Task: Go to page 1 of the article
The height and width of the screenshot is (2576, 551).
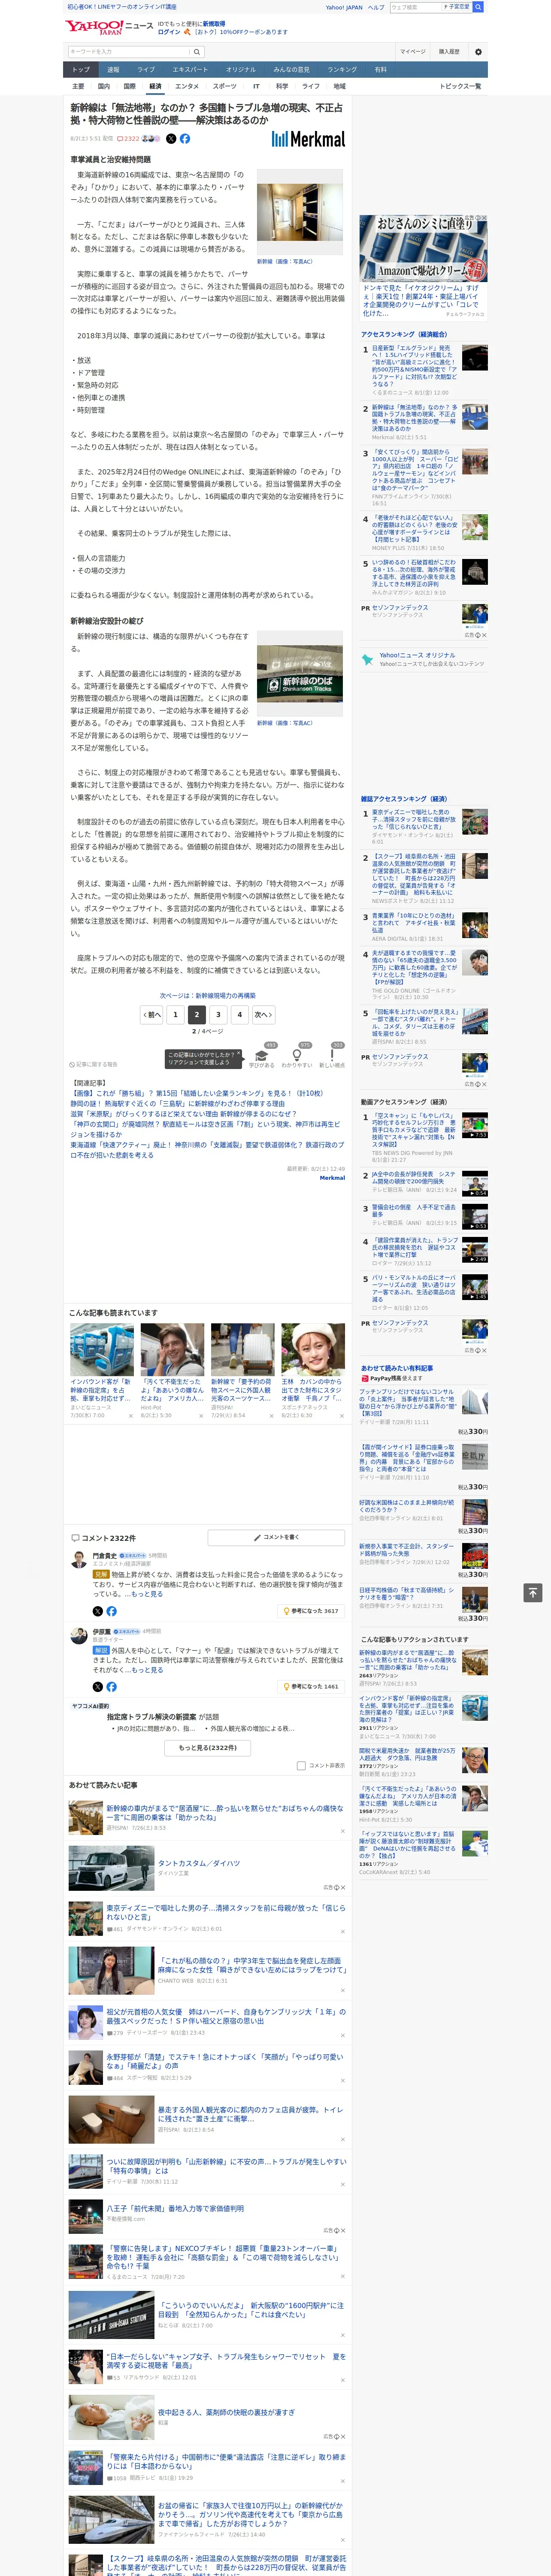Action: (x=175, y=1014)
